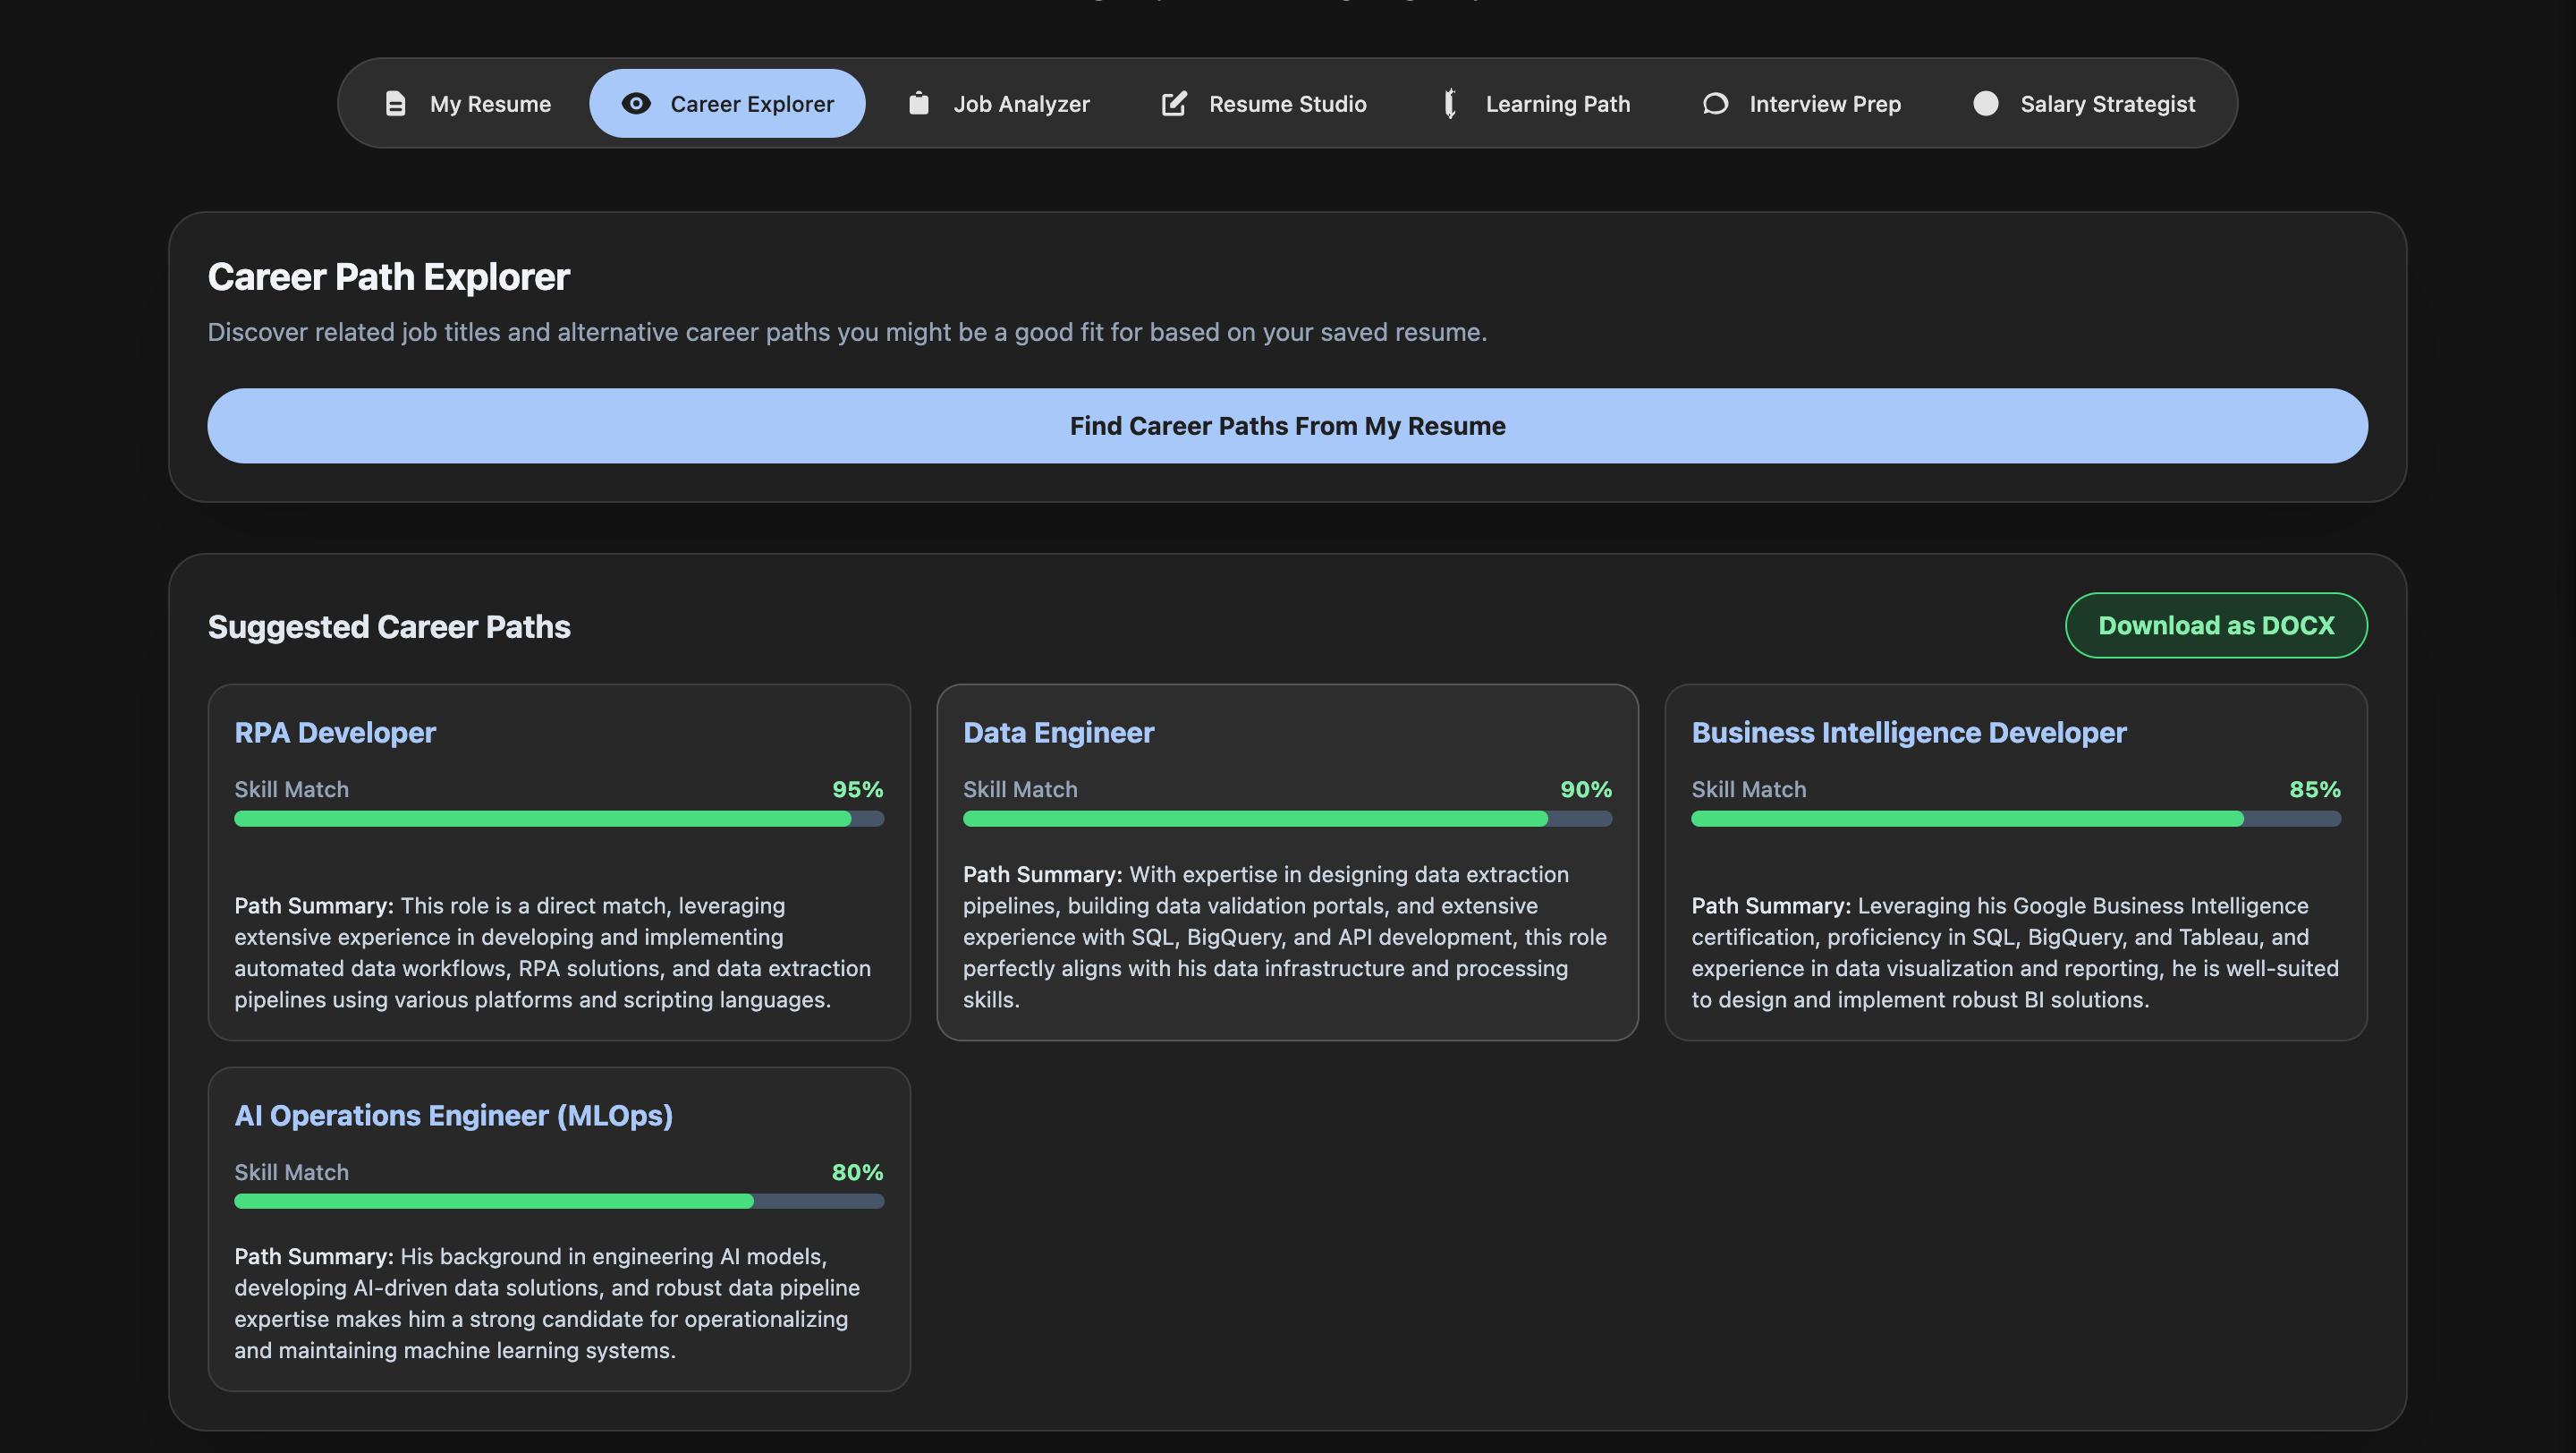Click the eye icon on Career Explorer
Image resolution: width=2576 pixels, height=1453 pixels.
point(636,104)
